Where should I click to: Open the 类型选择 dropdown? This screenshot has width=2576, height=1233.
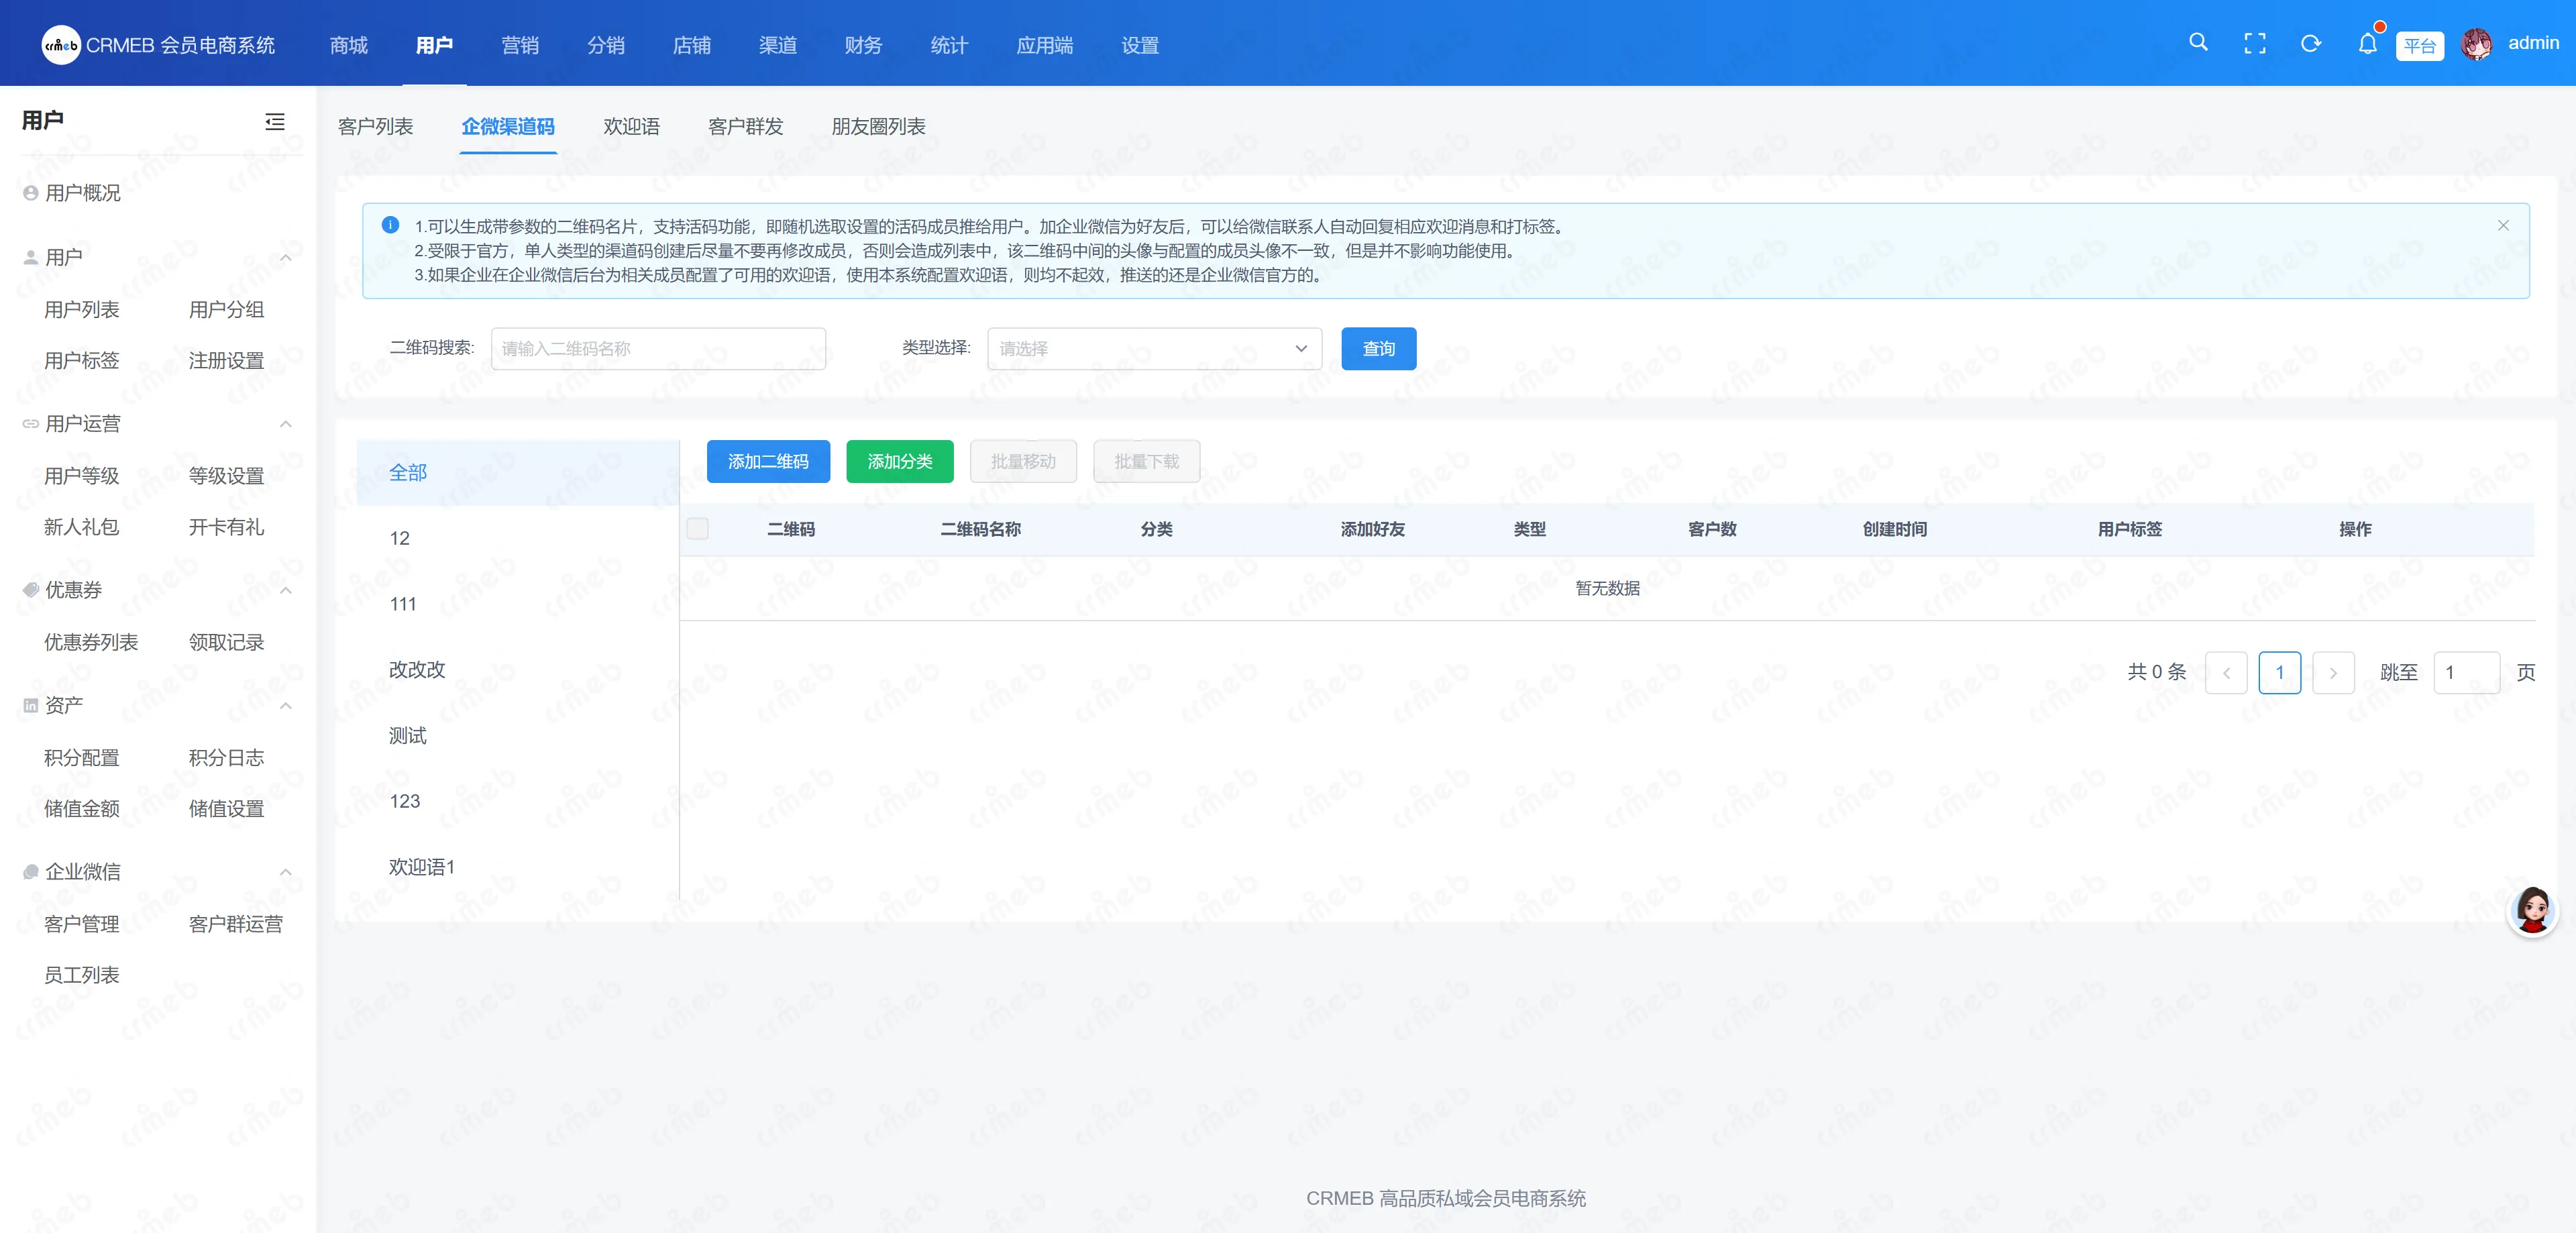[1154, 349]
